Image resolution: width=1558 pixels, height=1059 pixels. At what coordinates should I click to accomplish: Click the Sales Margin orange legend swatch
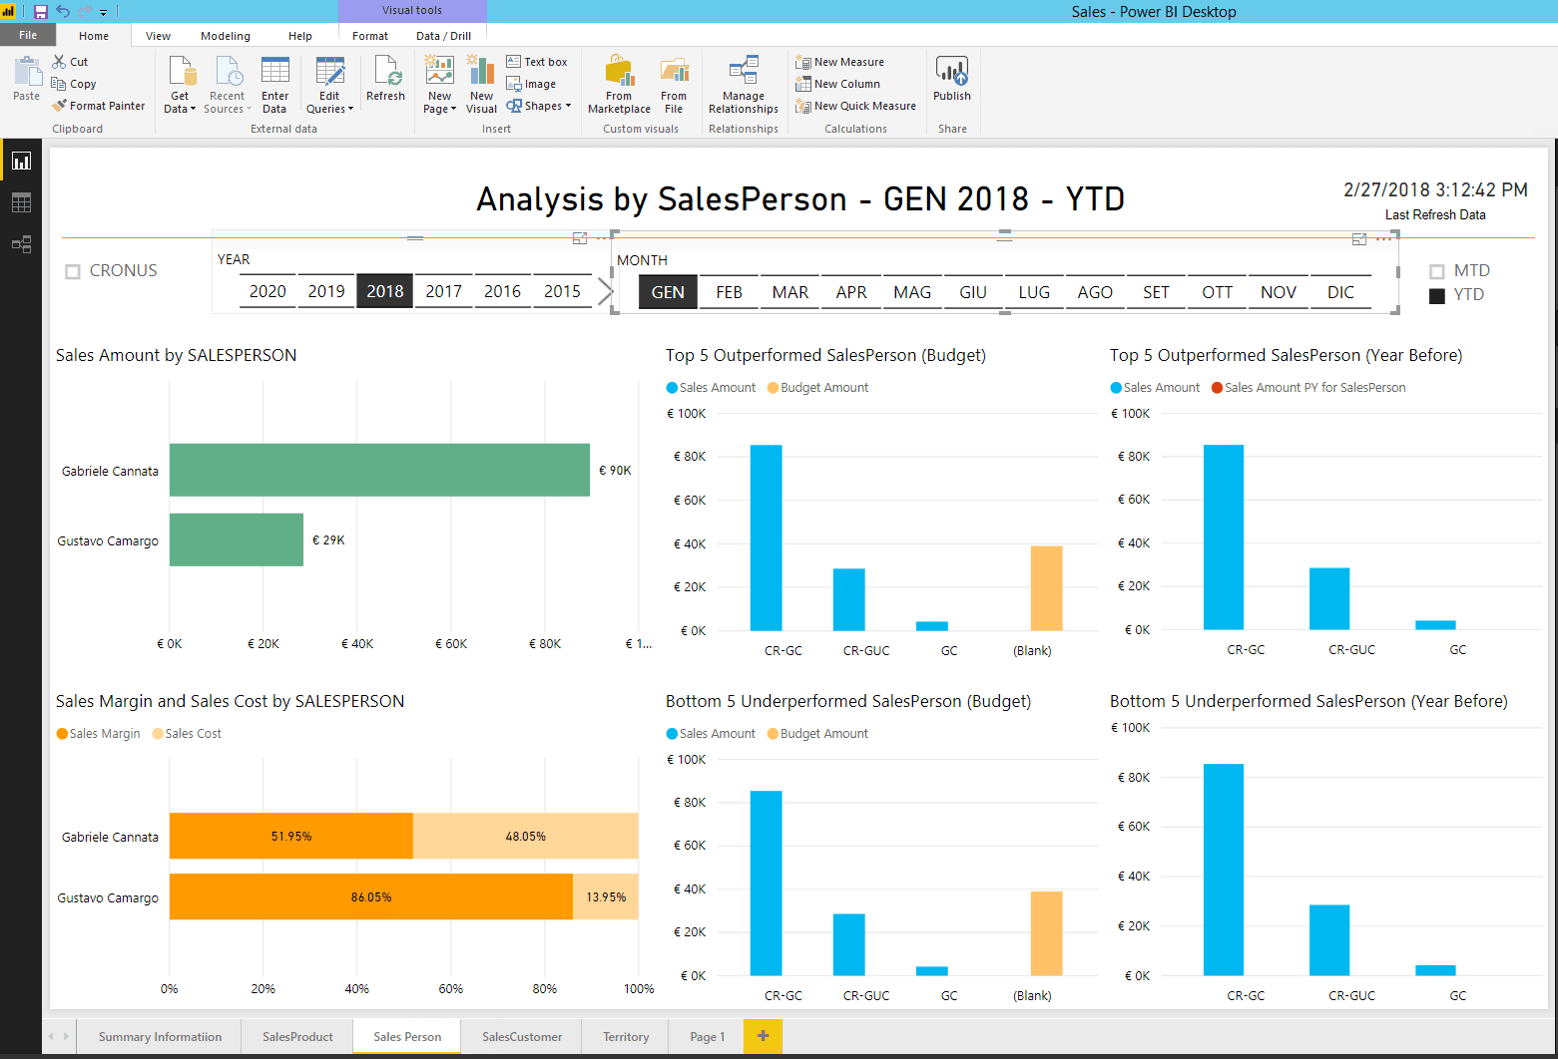pos(62,734)
